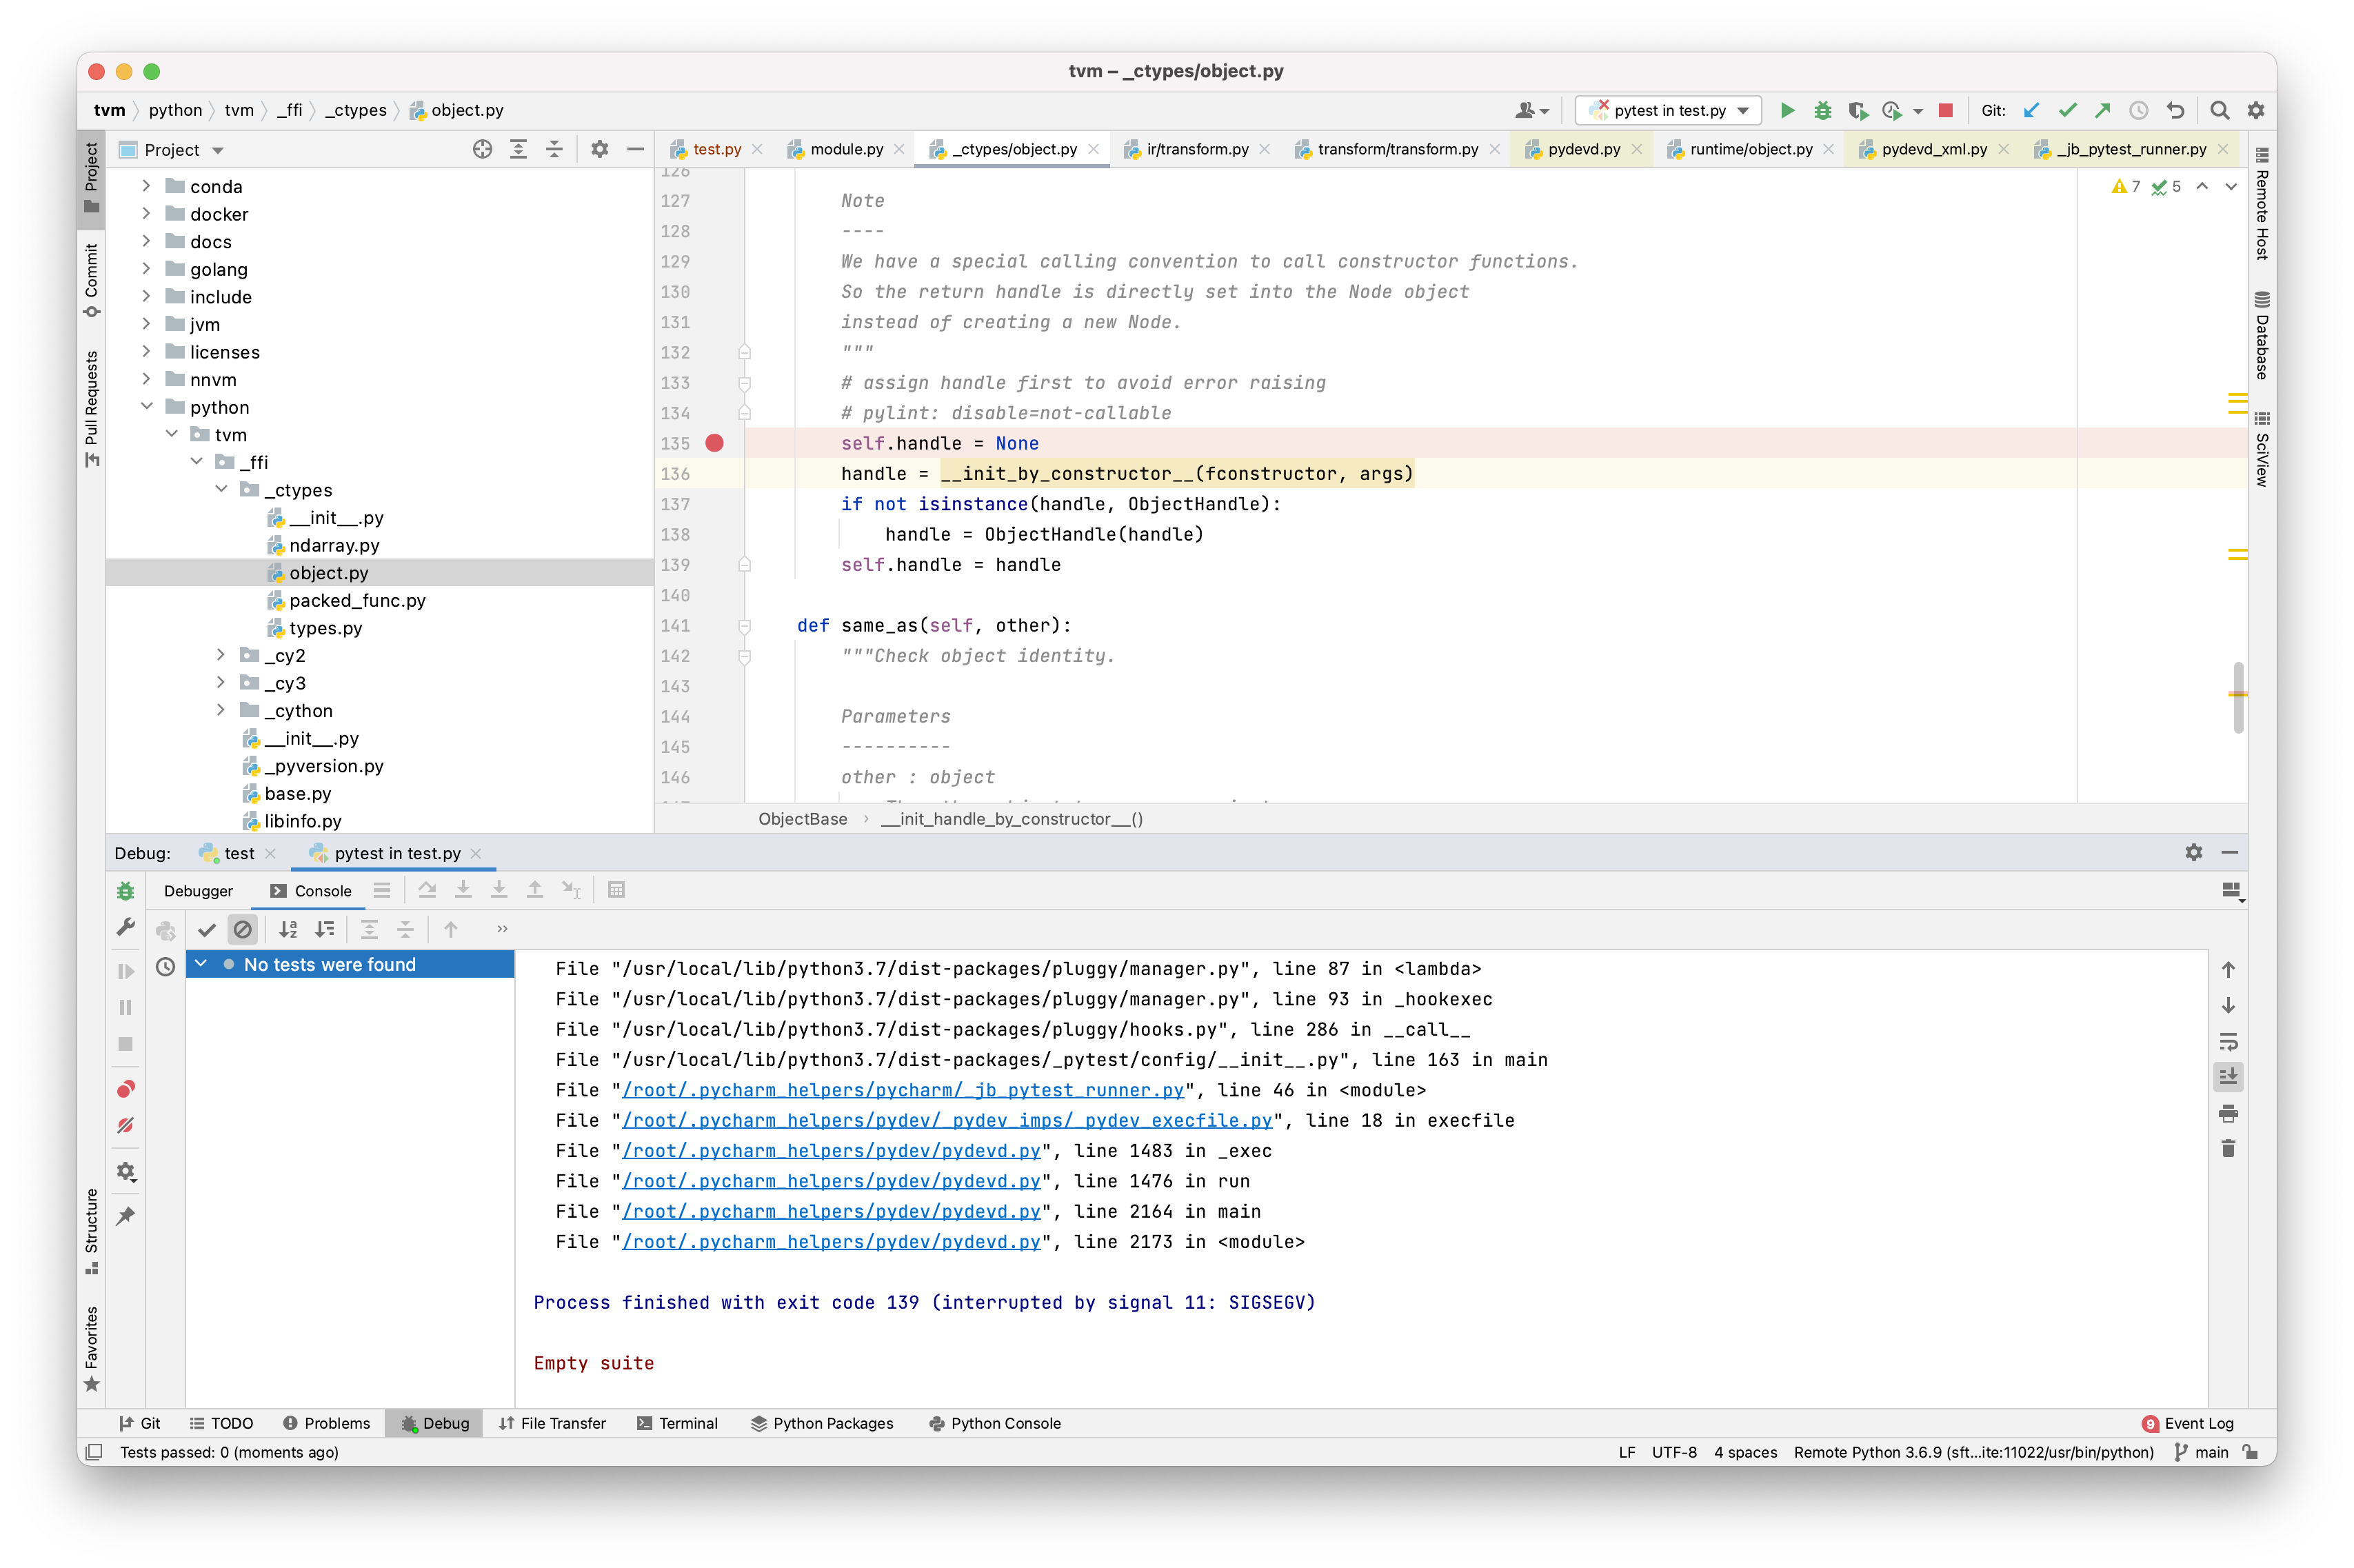
Task: Start a debugging session with the bug icon
Action: point(1822,111)
